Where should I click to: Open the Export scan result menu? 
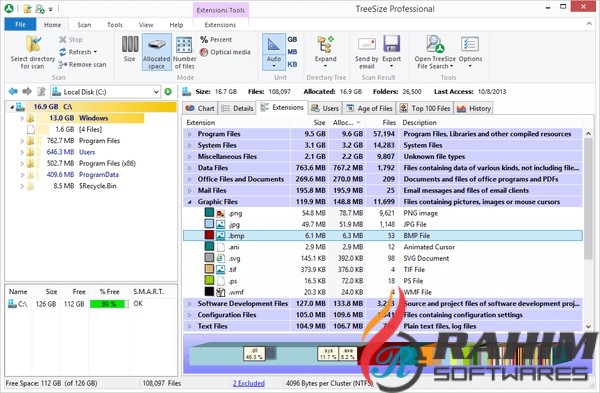pyautogui.click(x=391, y=52)
